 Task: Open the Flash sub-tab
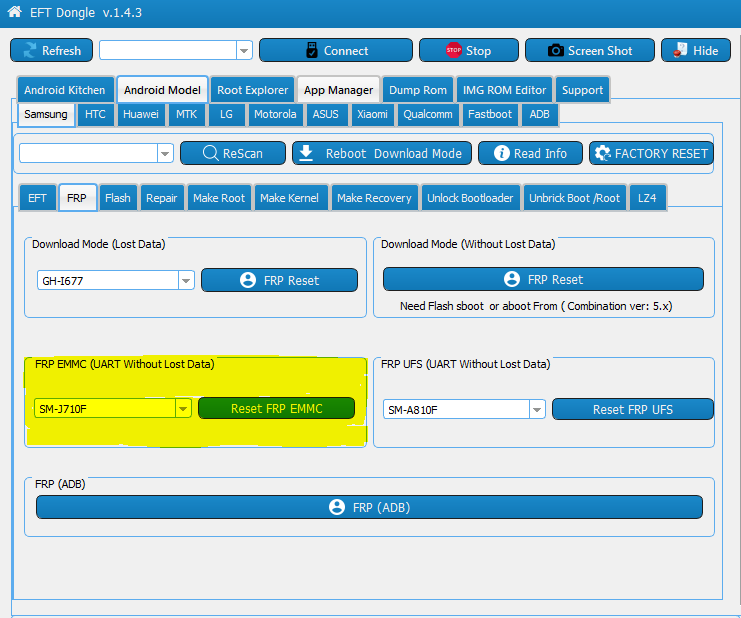pyautogui.click(x=118, y=198)
